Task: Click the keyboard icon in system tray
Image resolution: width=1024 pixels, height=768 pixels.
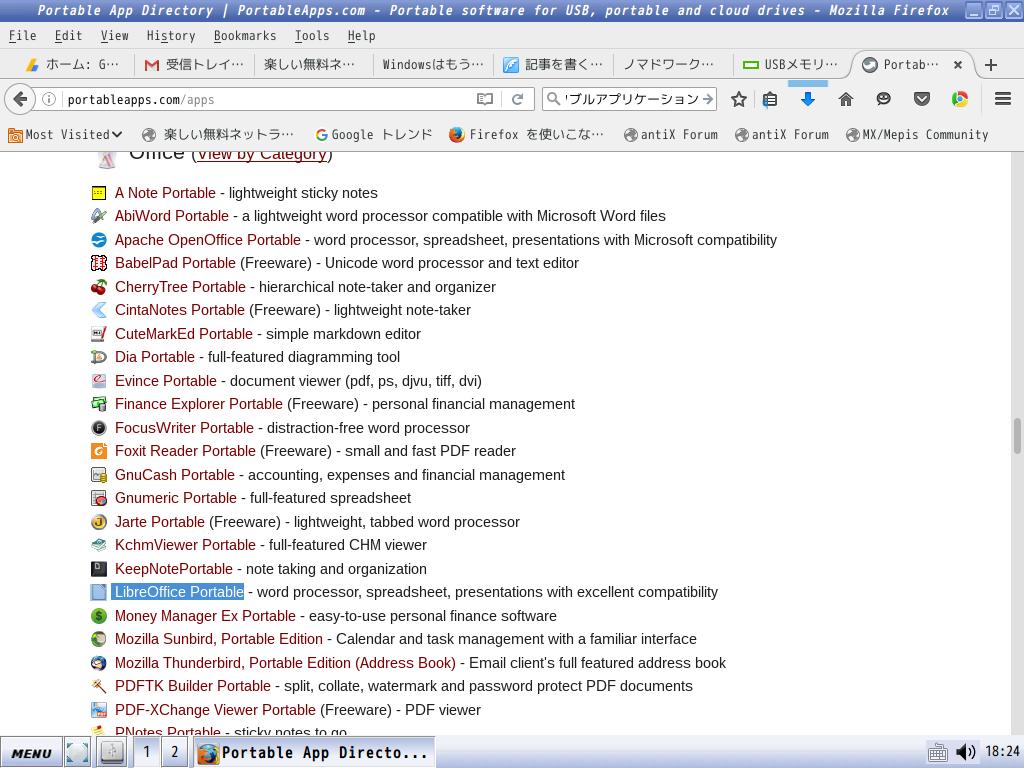Action: point(937,752)
